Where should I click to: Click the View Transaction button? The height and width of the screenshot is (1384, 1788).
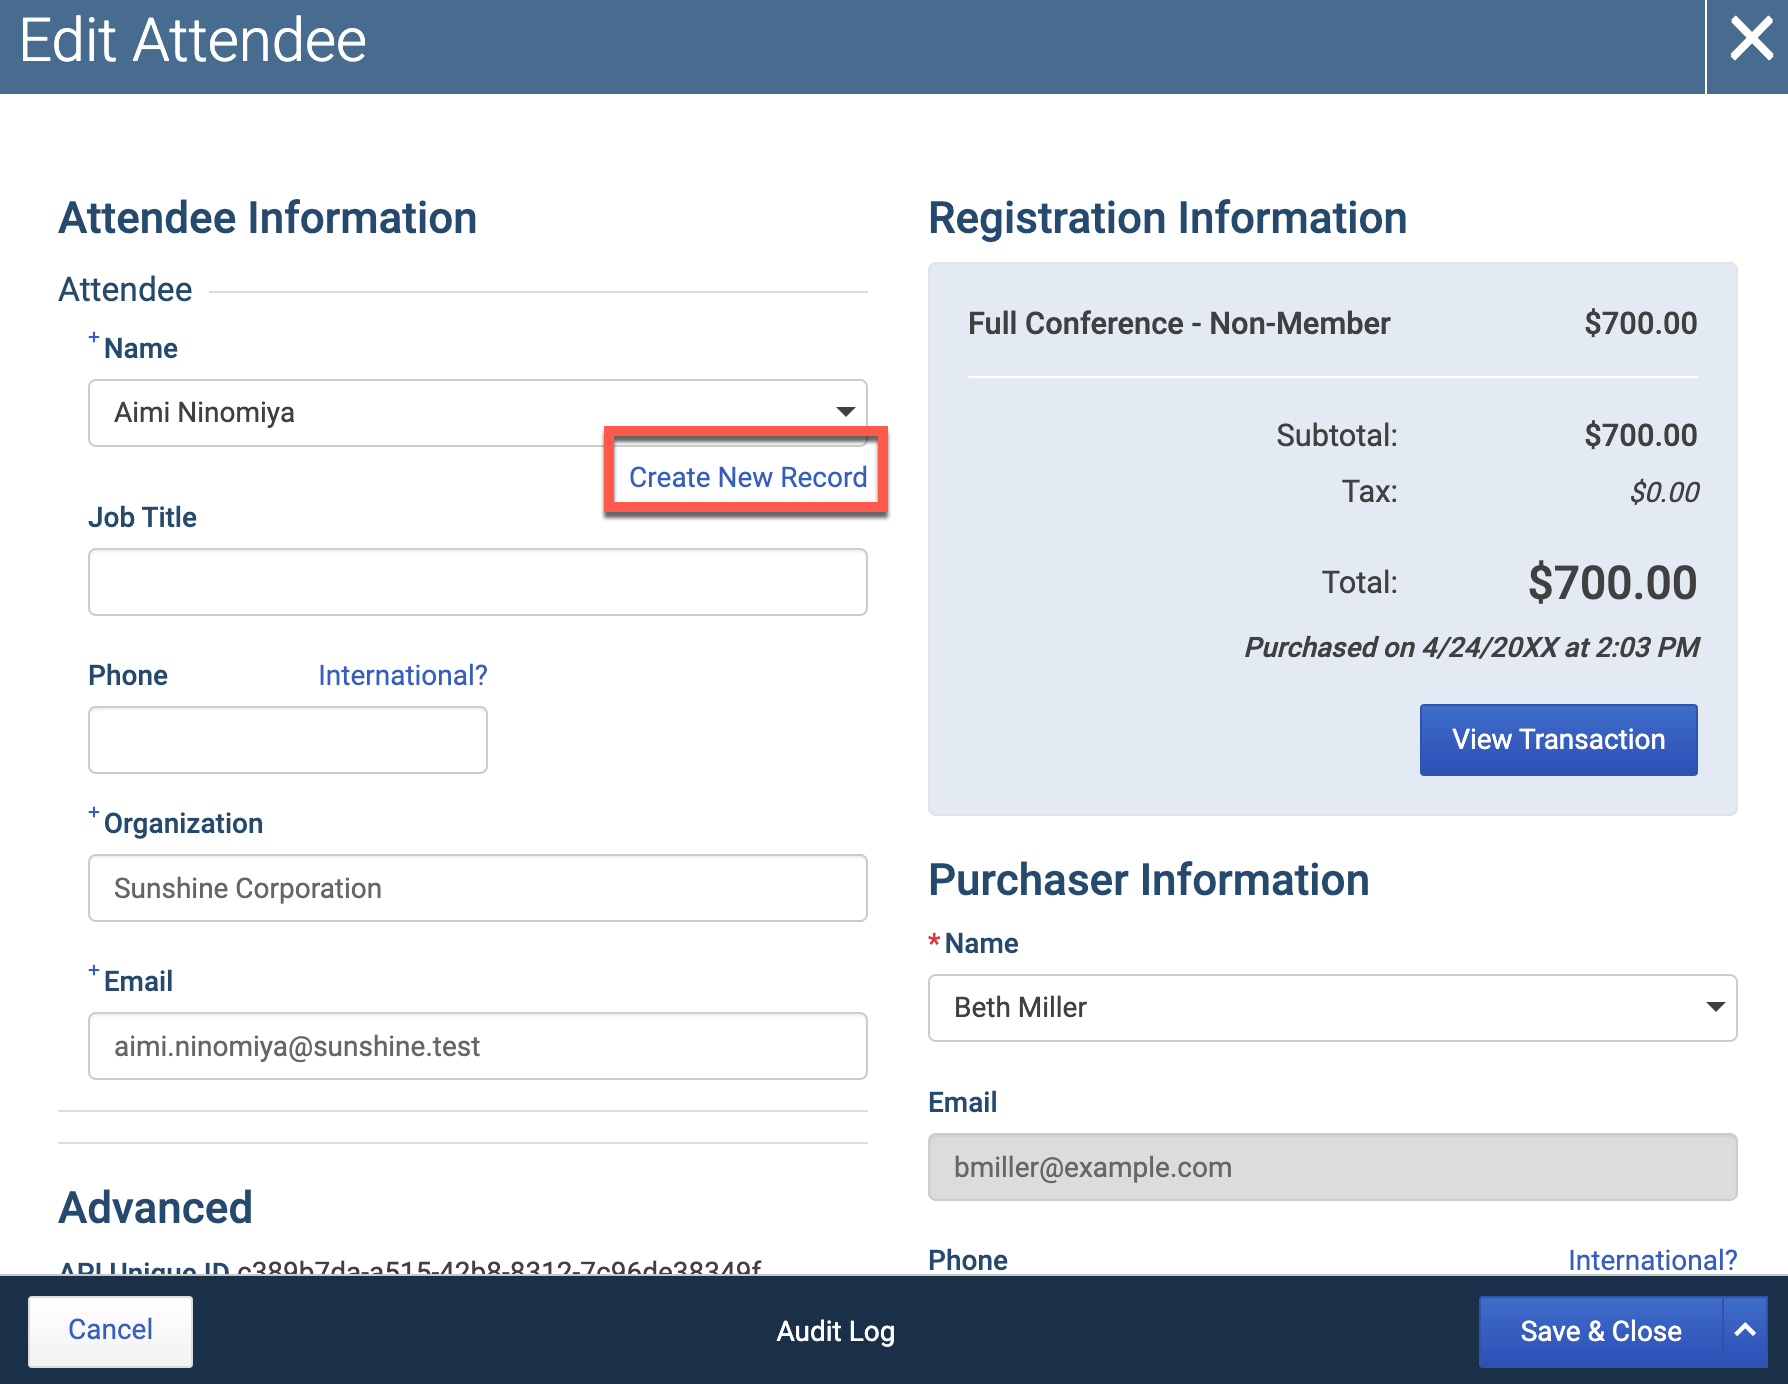[x=1558, y=740]
